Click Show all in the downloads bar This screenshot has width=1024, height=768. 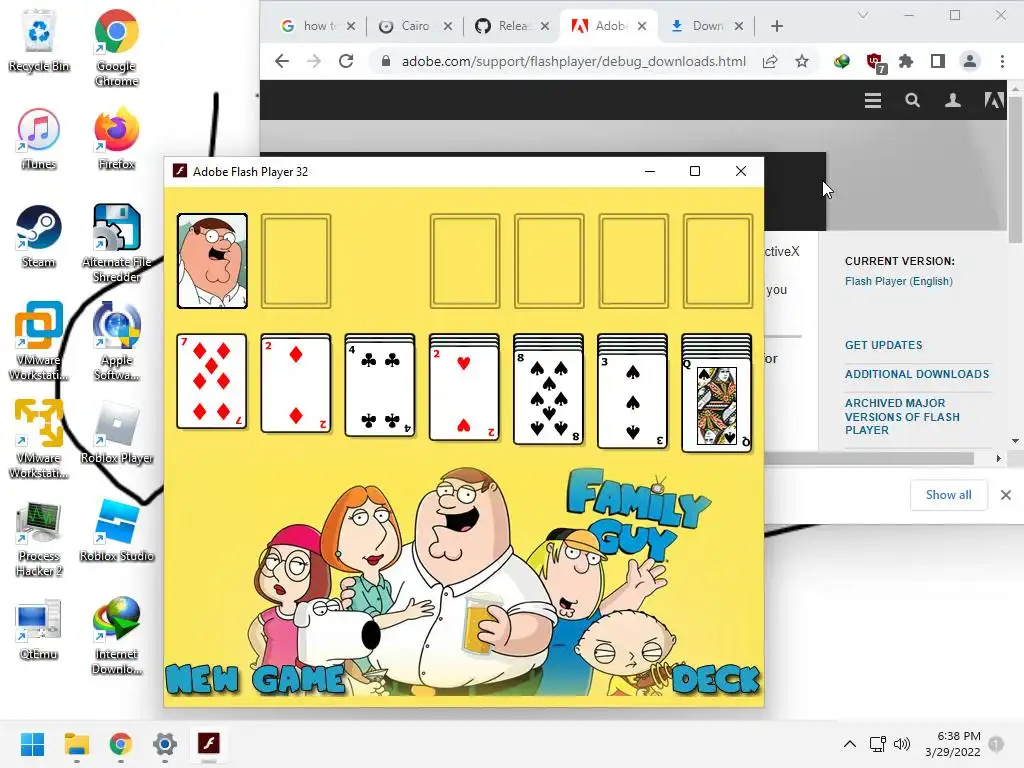tap(948, 495)
